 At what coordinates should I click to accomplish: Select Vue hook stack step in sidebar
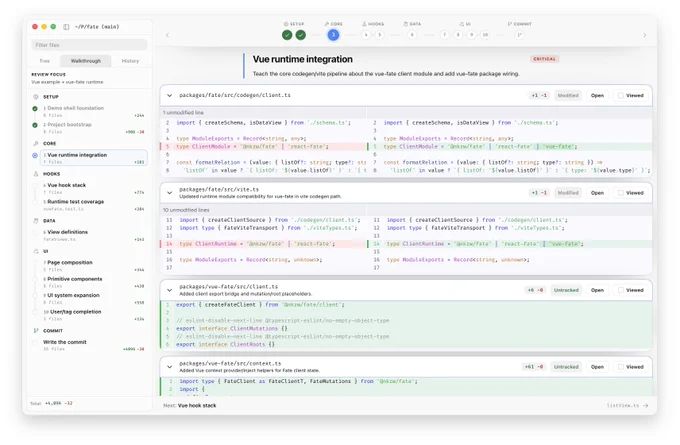click(x=94, y=189)
